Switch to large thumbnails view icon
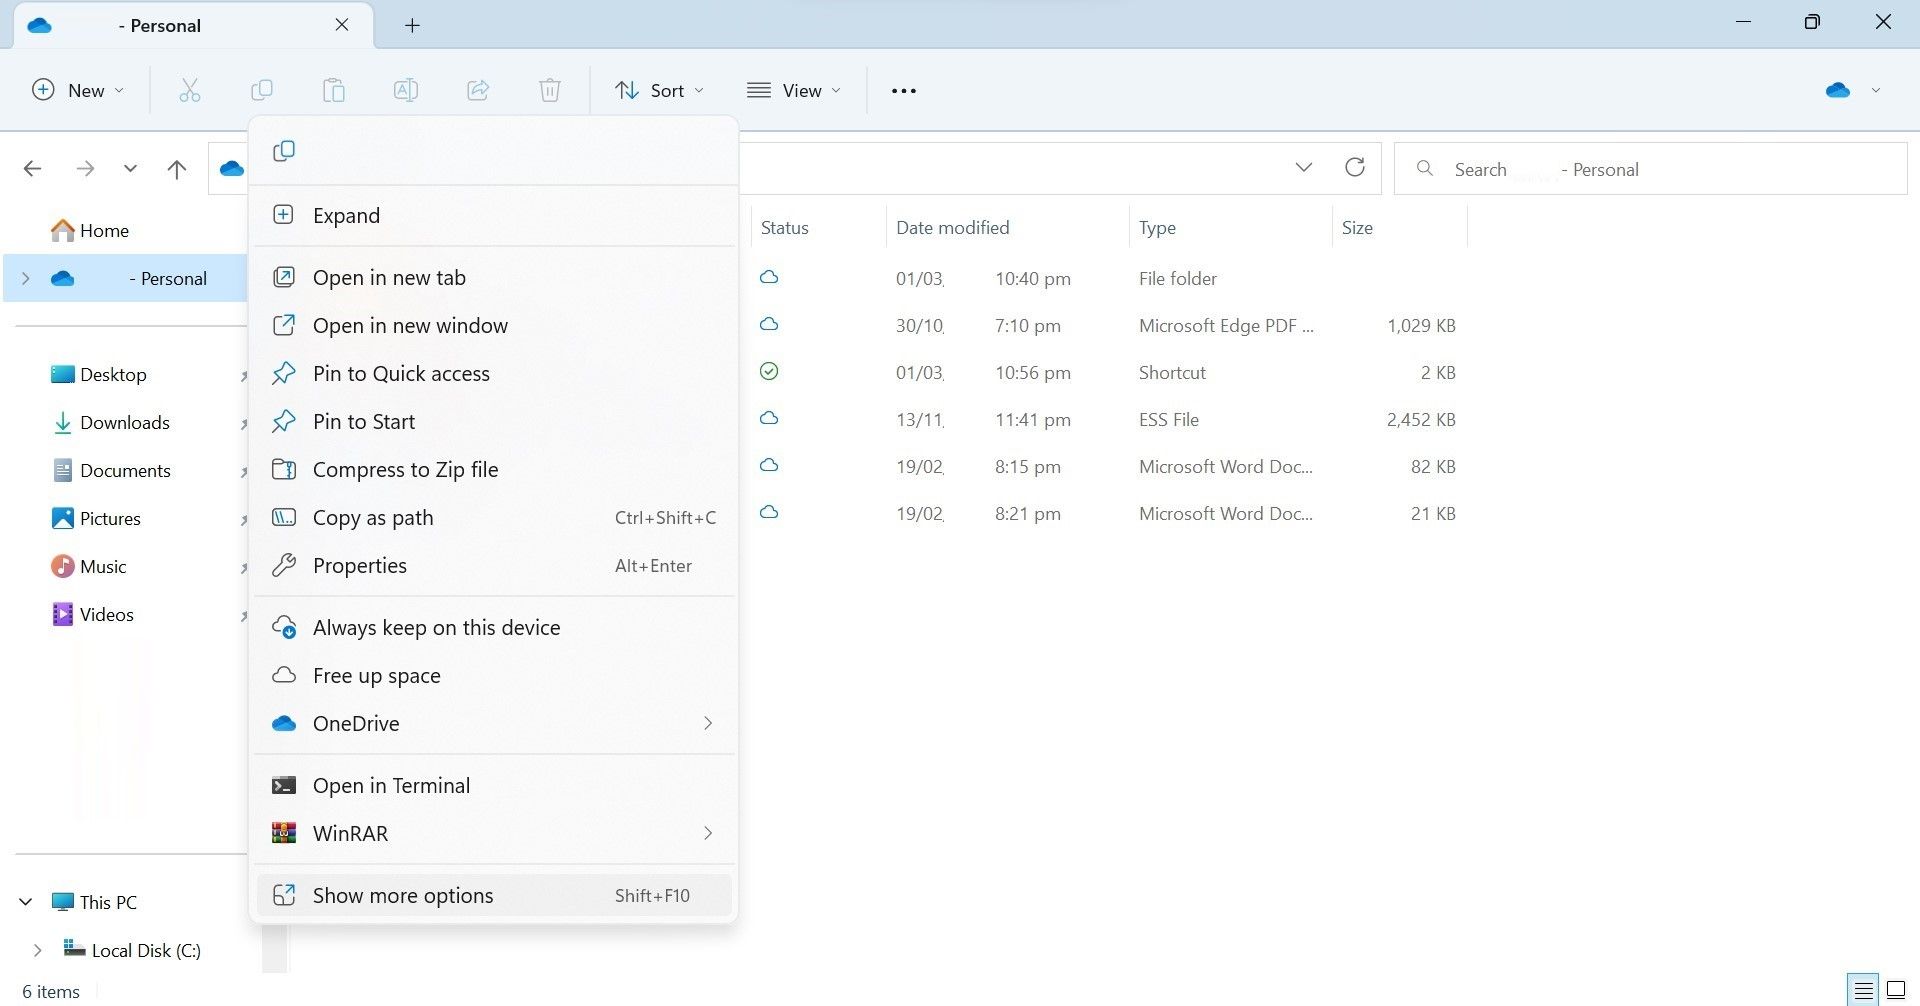The image size is (1920, 1006). point(1895,991)
